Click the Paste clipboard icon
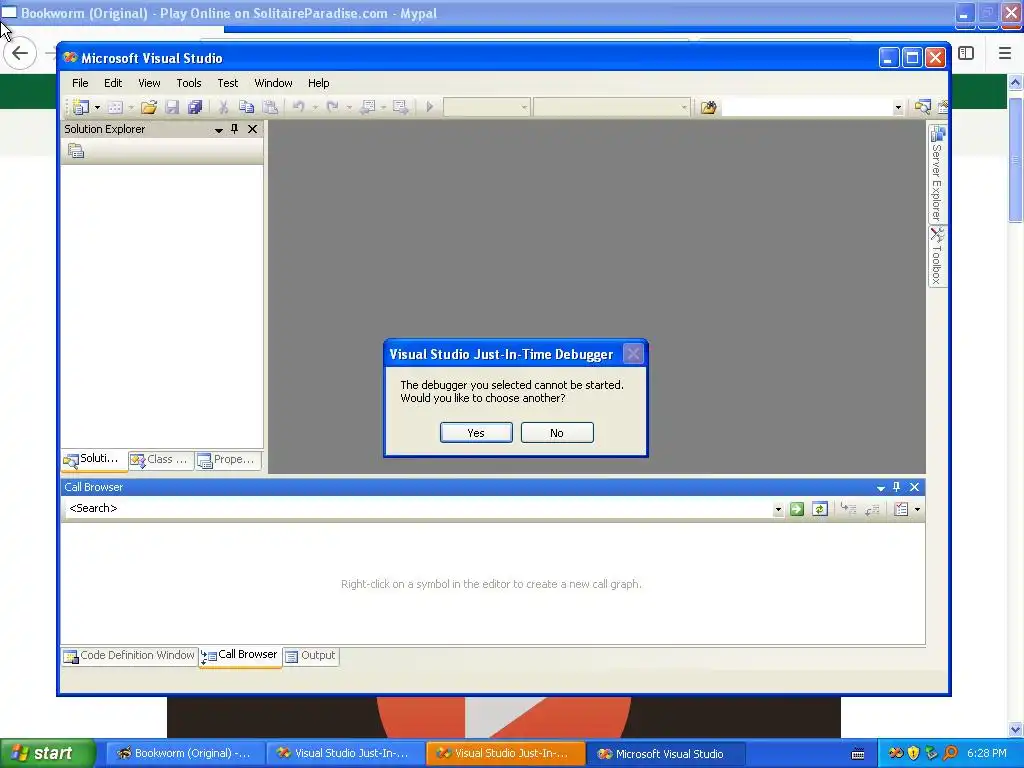The image size is (1024, 768). pyautogui.click(x=270, y=107)
